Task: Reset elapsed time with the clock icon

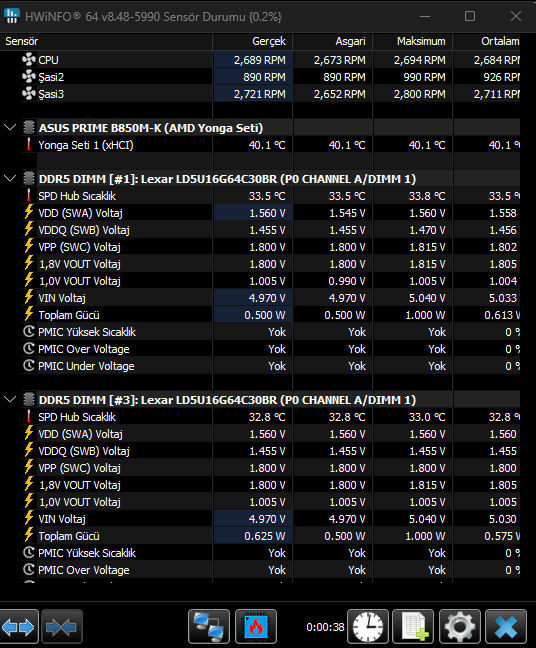Action: pos(368,627)
